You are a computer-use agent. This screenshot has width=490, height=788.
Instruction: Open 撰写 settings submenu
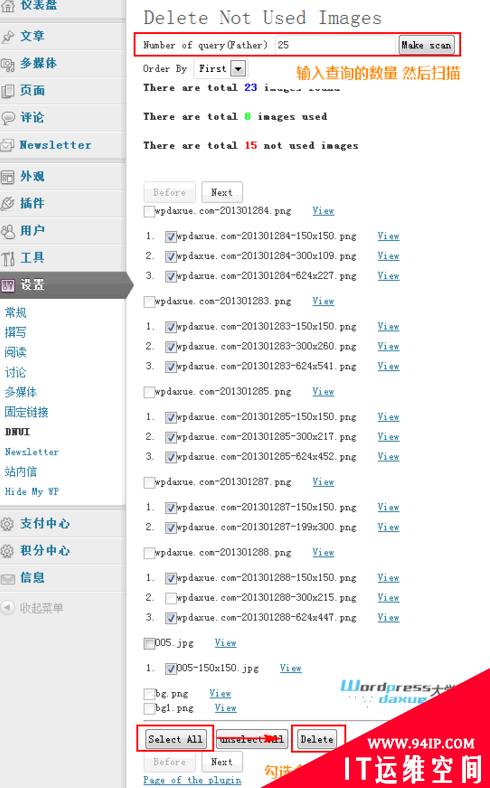16,332
